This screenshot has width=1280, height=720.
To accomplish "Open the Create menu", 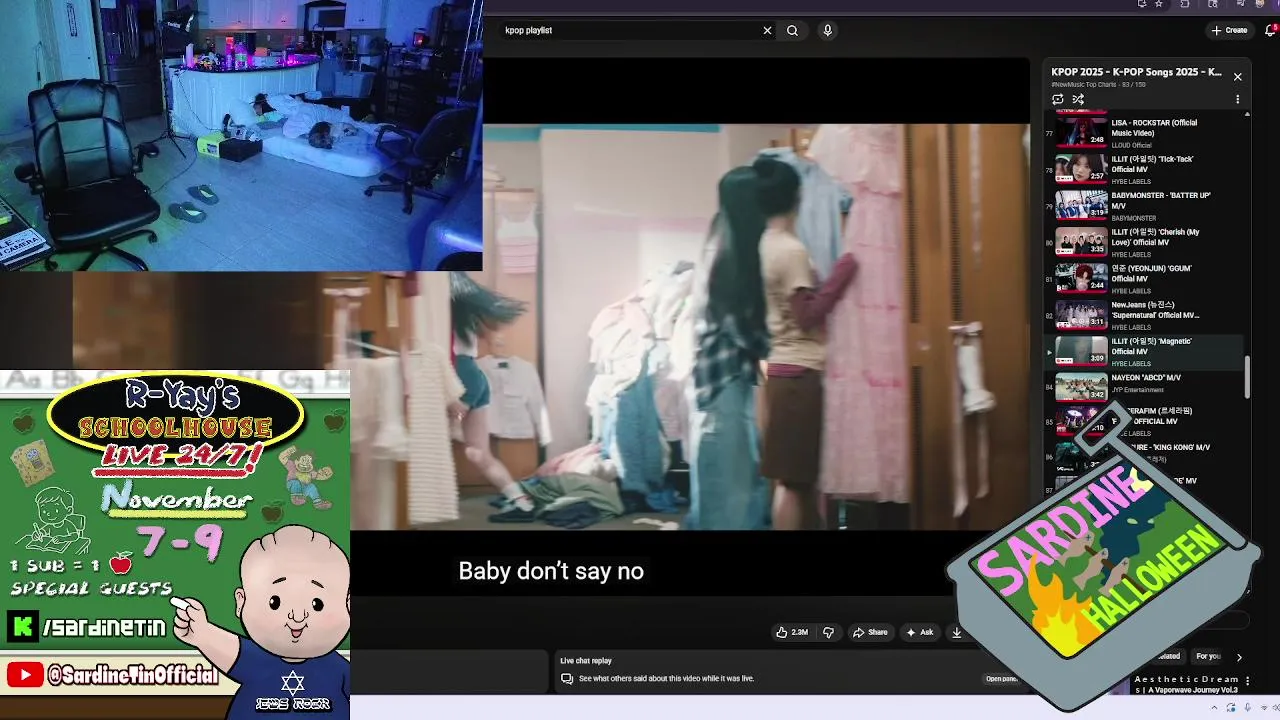I will [x=1230, y=30].
